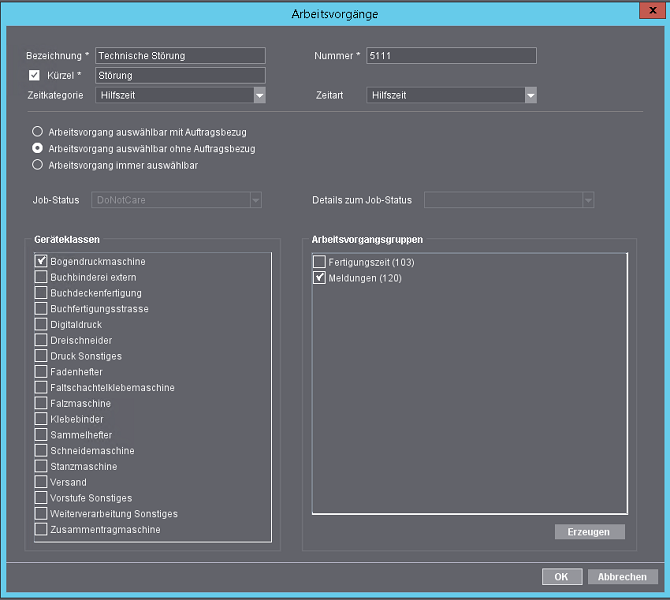The height and width of the screenshot is (600, 670).
Task: Expand the Zeitart dropdown list
Action: pos(531,95)
